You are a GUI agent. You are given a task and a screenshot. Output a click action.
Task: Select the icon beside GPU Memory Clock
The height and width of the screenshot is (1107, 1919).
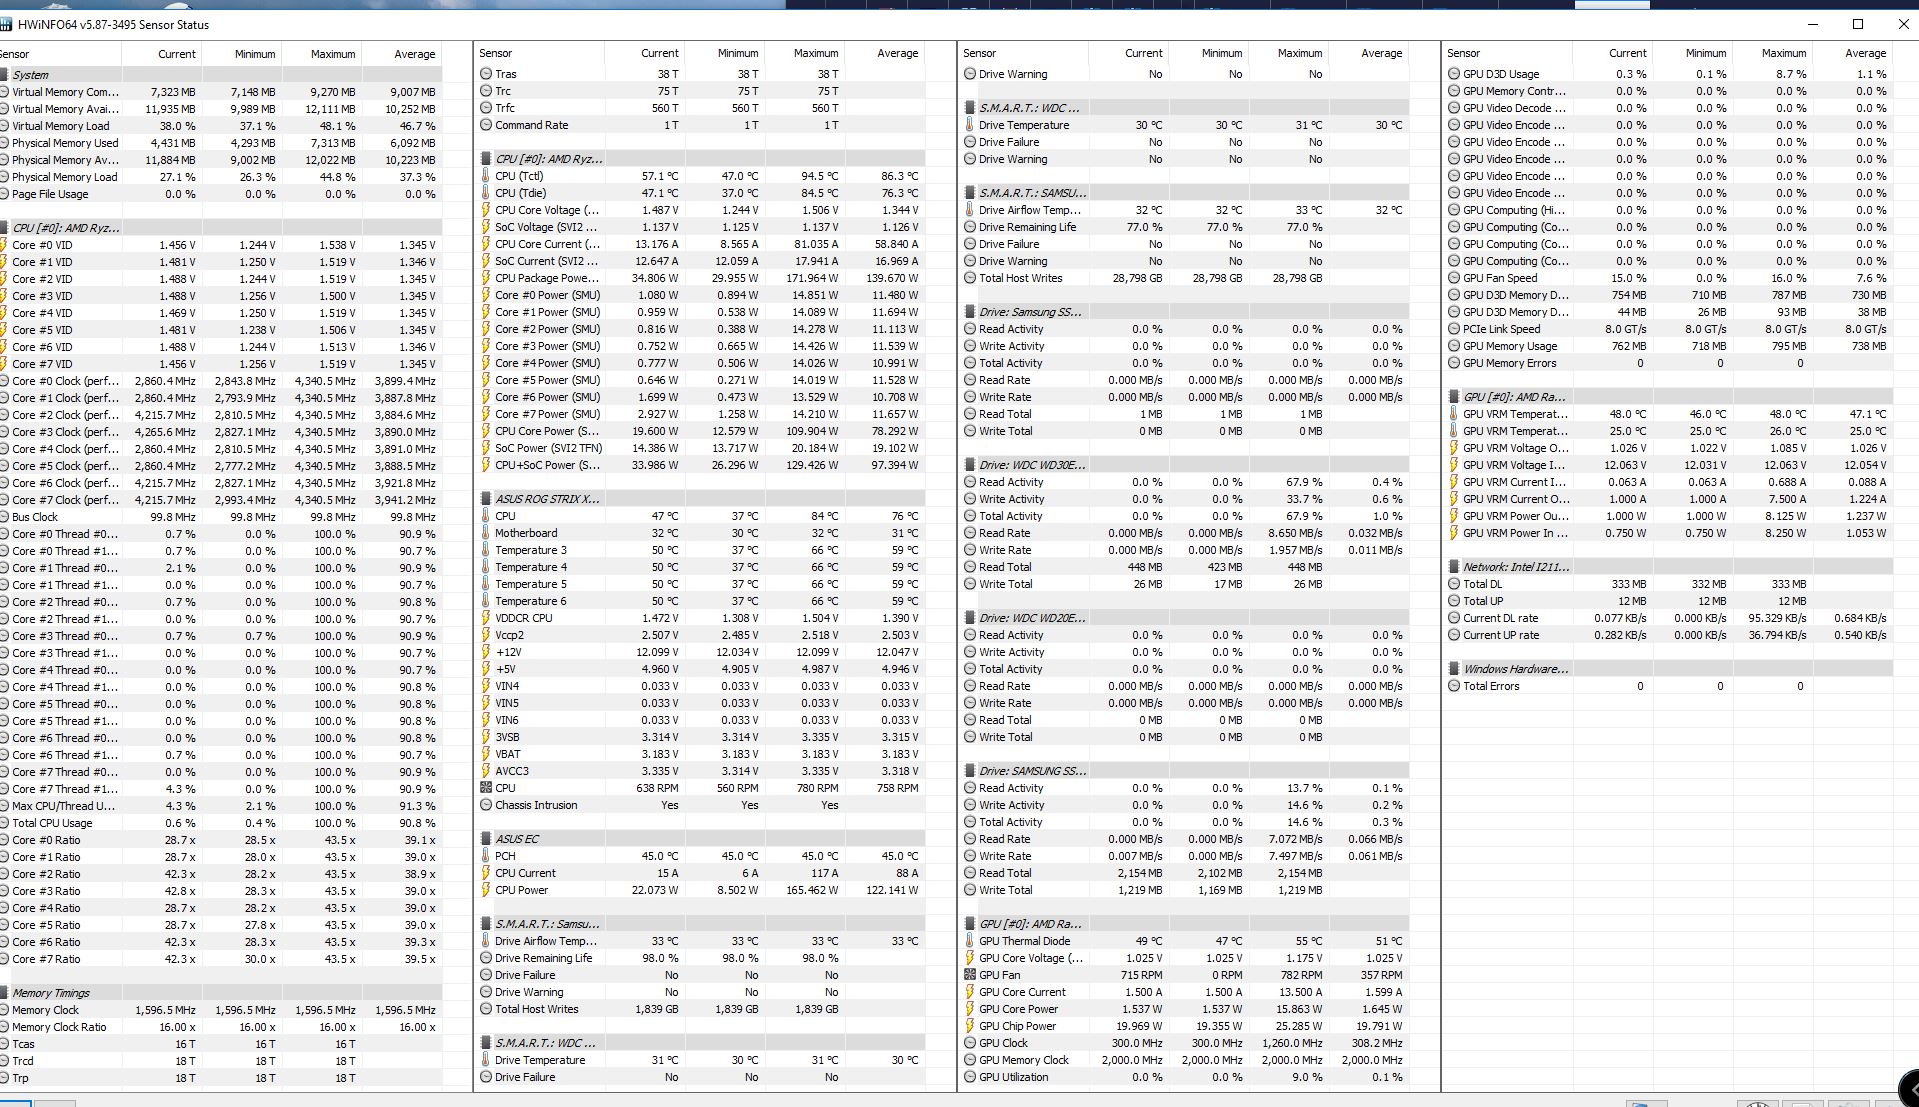pyautogui.click(x=970, y=1060)
